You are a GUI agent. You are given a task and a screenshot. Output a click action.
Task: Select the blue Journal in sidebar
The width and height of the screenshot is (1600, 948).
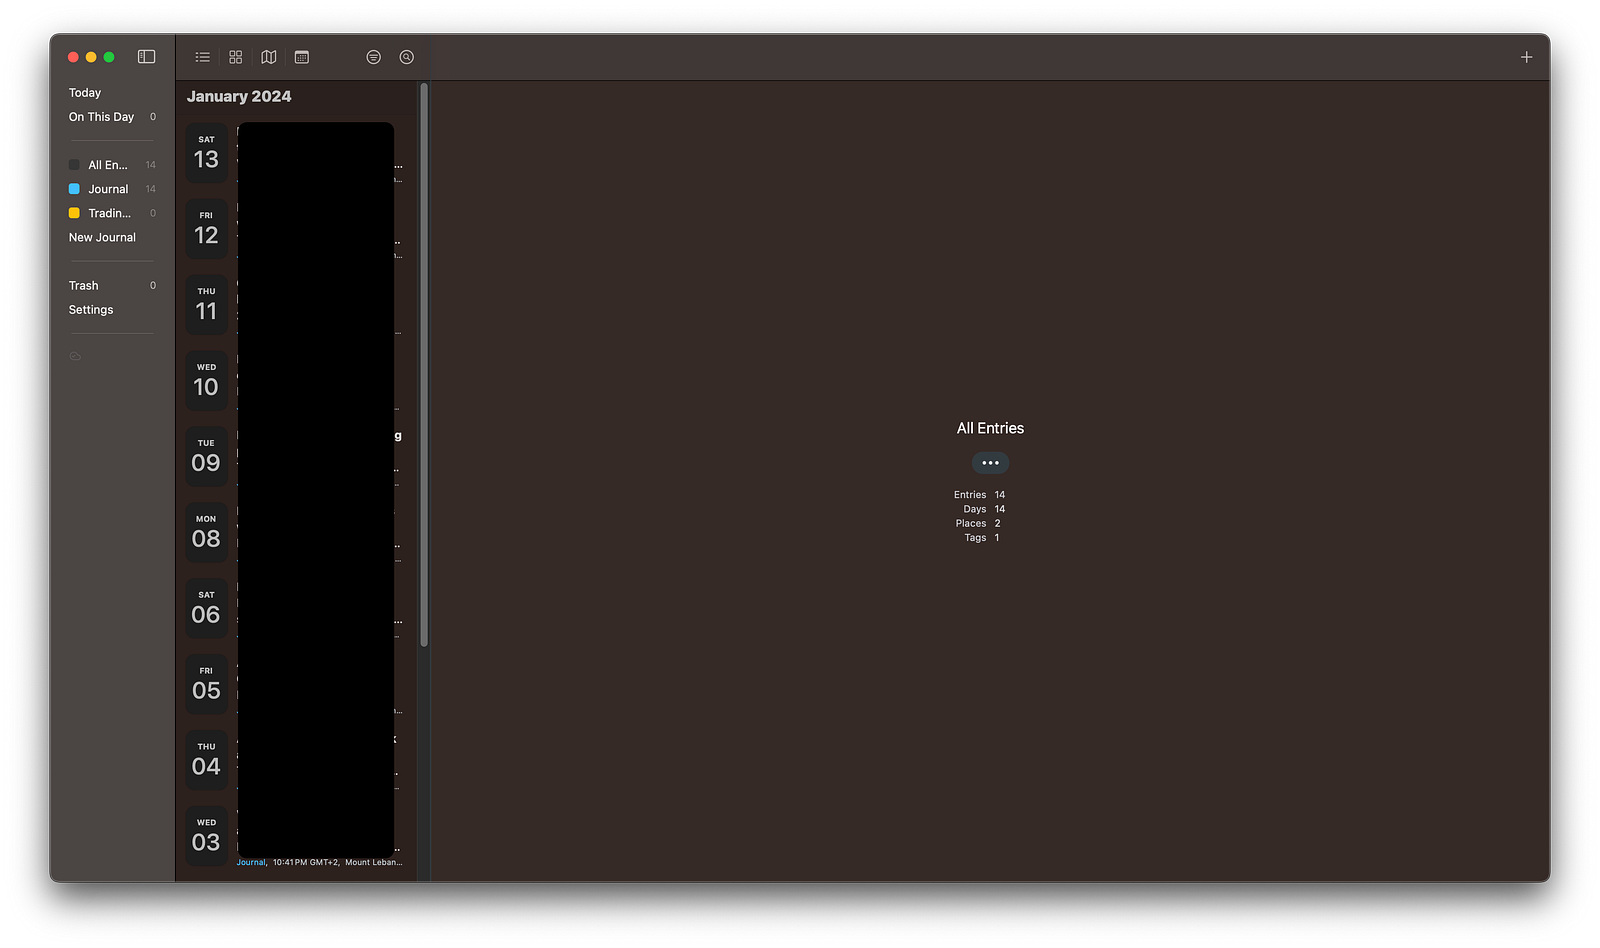coord(112,189)
